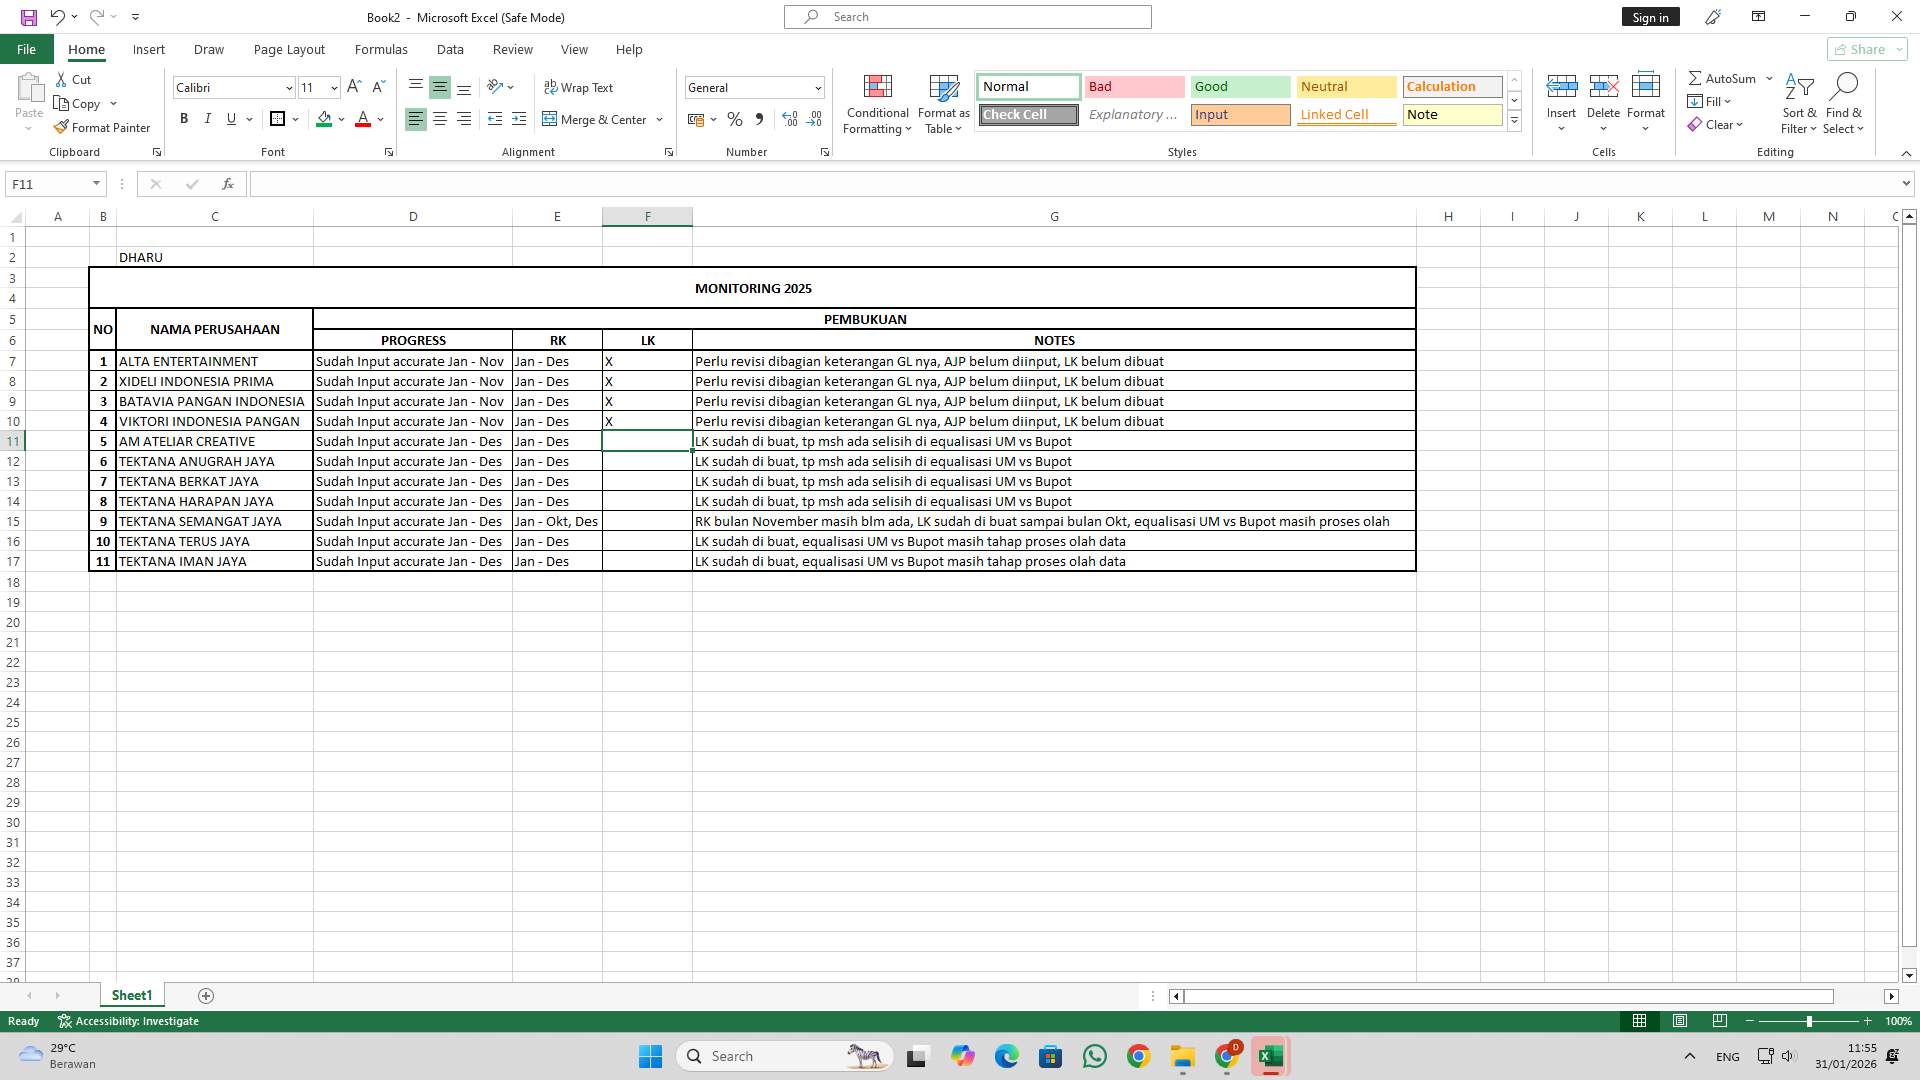Open Conditional Formatting options
The height and width of the screenshot is (1080, 1920).
pyautogui.click(x=877, y=103)
